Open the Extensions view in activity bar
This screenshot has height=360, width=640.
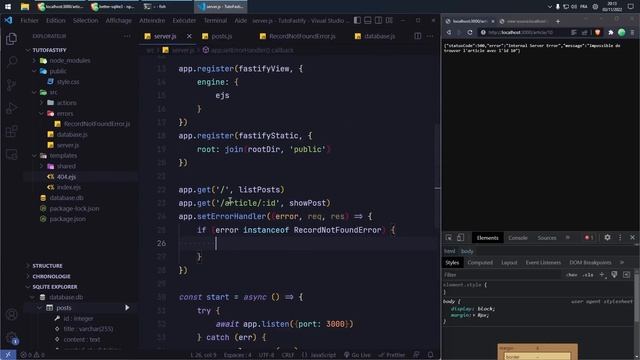(x=11, y=131)
